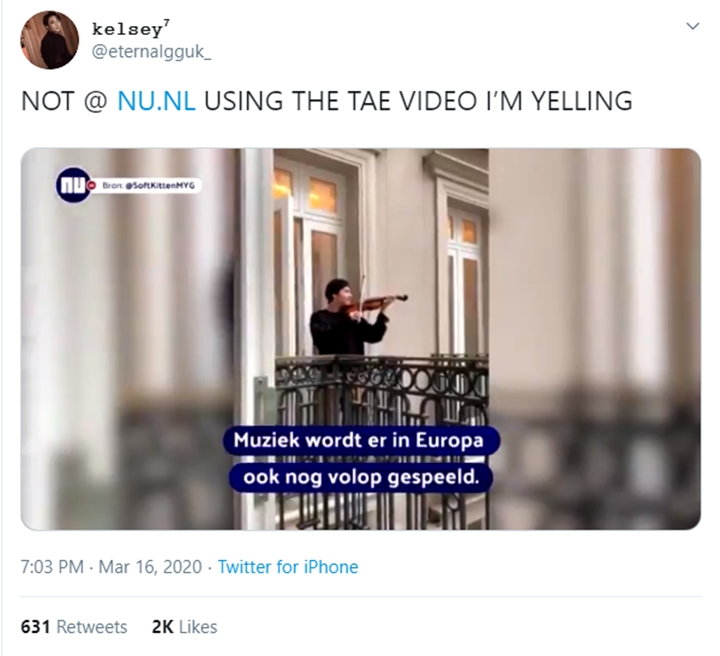720x656 pixels.
Task: Play the video of the violinist
Action: [360, 340]
